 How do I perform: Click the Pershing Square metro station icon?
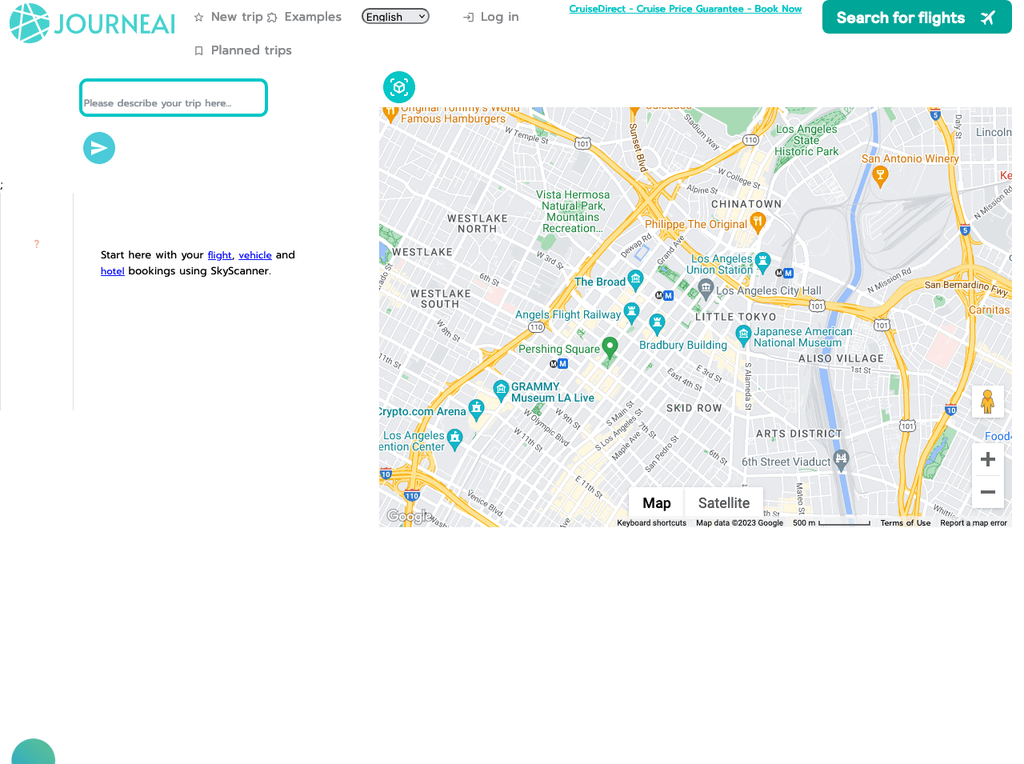558,364
